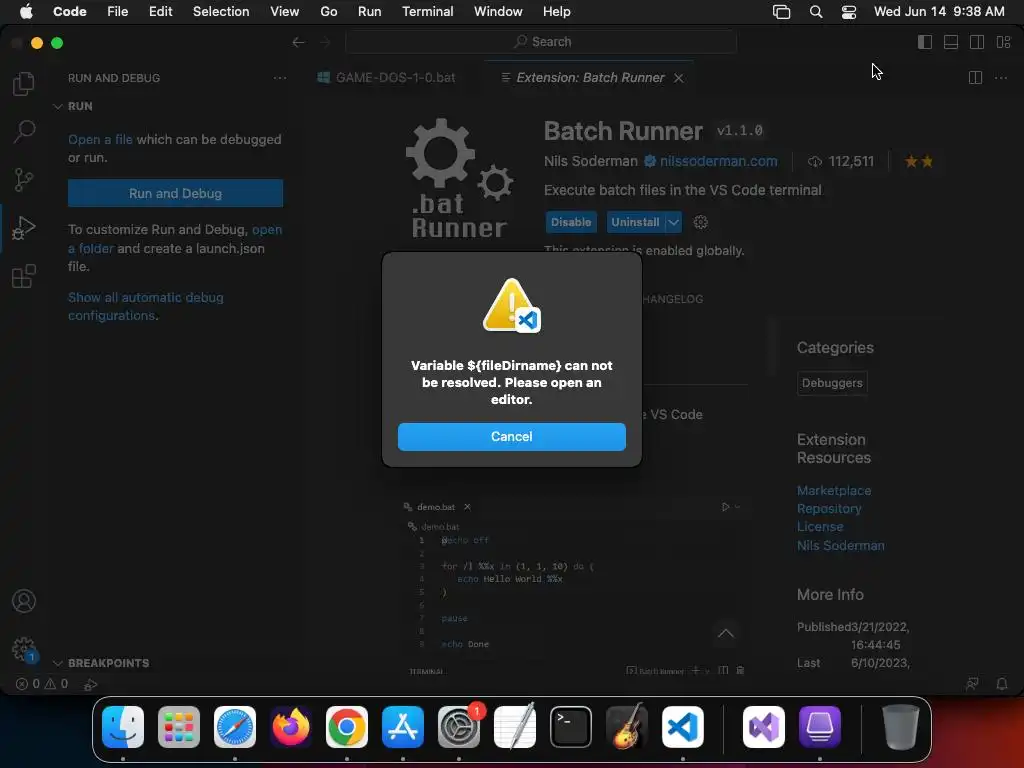Click the Disable extension button
This screenshot has height=768, width=1024.
coord(571,222)
